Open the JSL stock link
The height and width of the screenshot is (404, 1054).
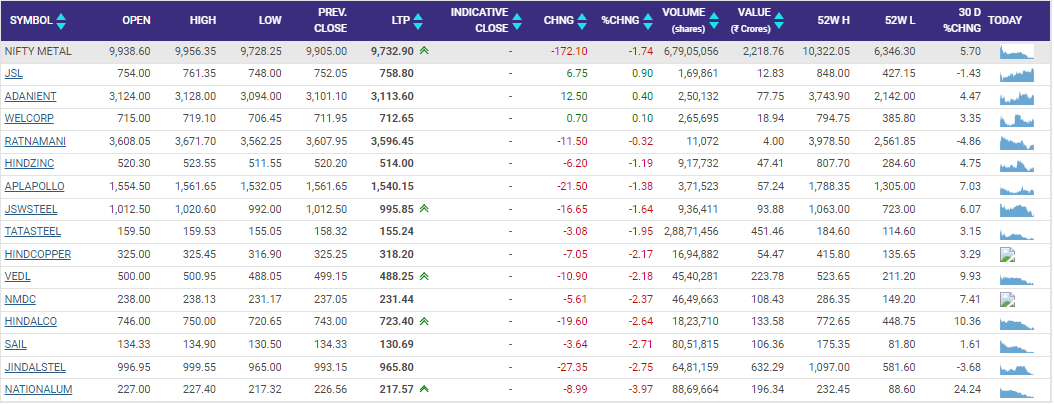coord(14,73)
